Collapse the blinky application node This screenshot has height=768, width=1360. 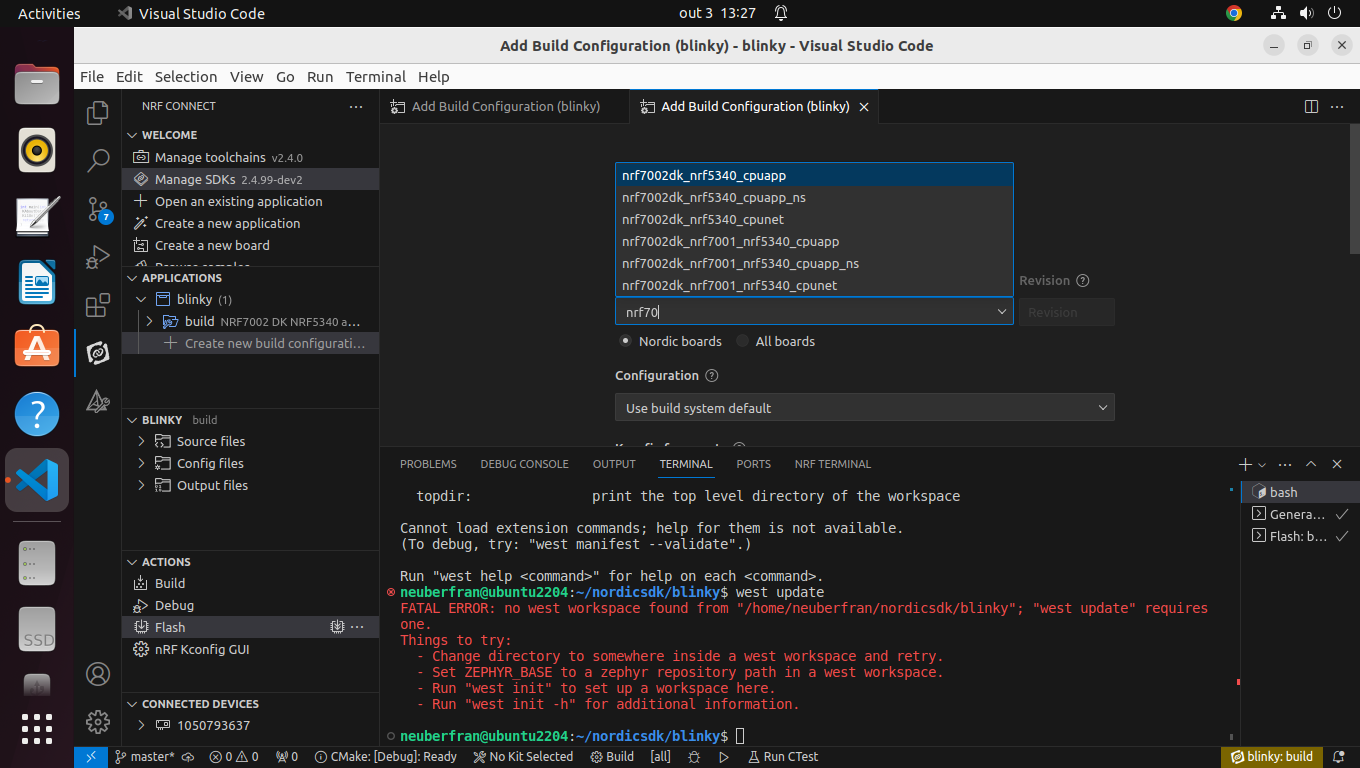141,299
